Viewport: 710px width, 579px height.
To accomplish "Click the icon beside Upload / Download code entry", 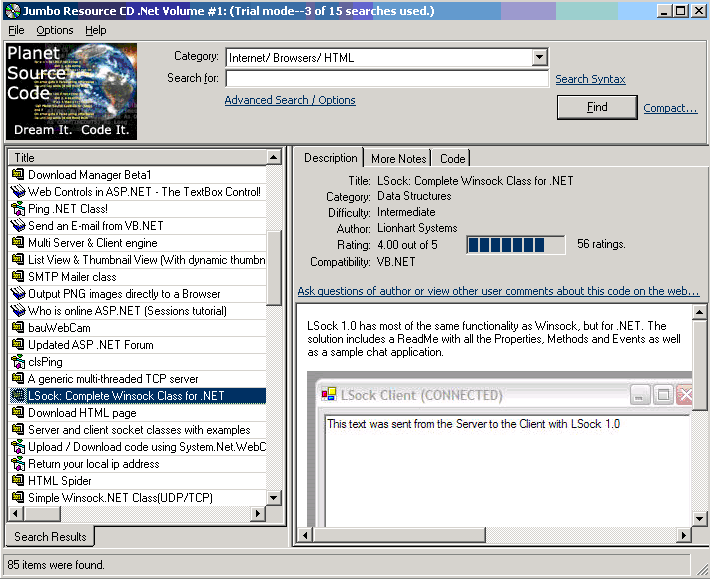I will pos(18,447).
